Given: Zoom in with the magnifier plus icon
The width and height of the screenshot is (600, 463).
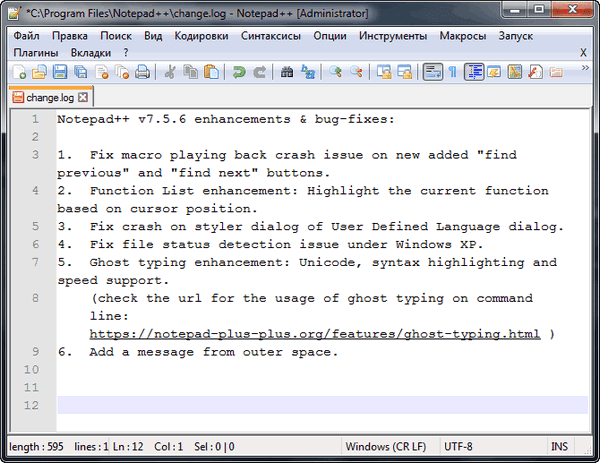Looking at the screenshot, I should [336, 72].
